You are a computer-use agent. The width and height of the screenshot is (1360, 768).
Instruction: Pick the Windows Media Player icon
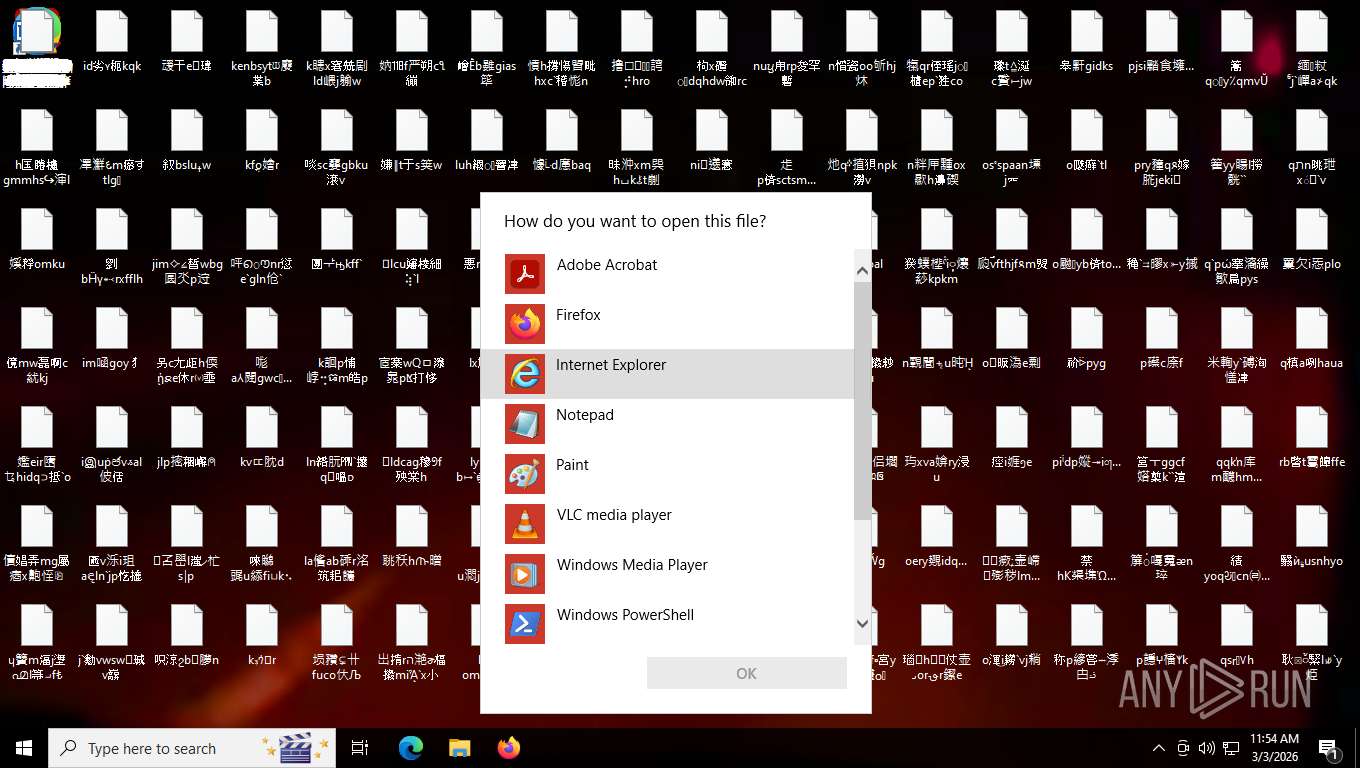point(525,574)
